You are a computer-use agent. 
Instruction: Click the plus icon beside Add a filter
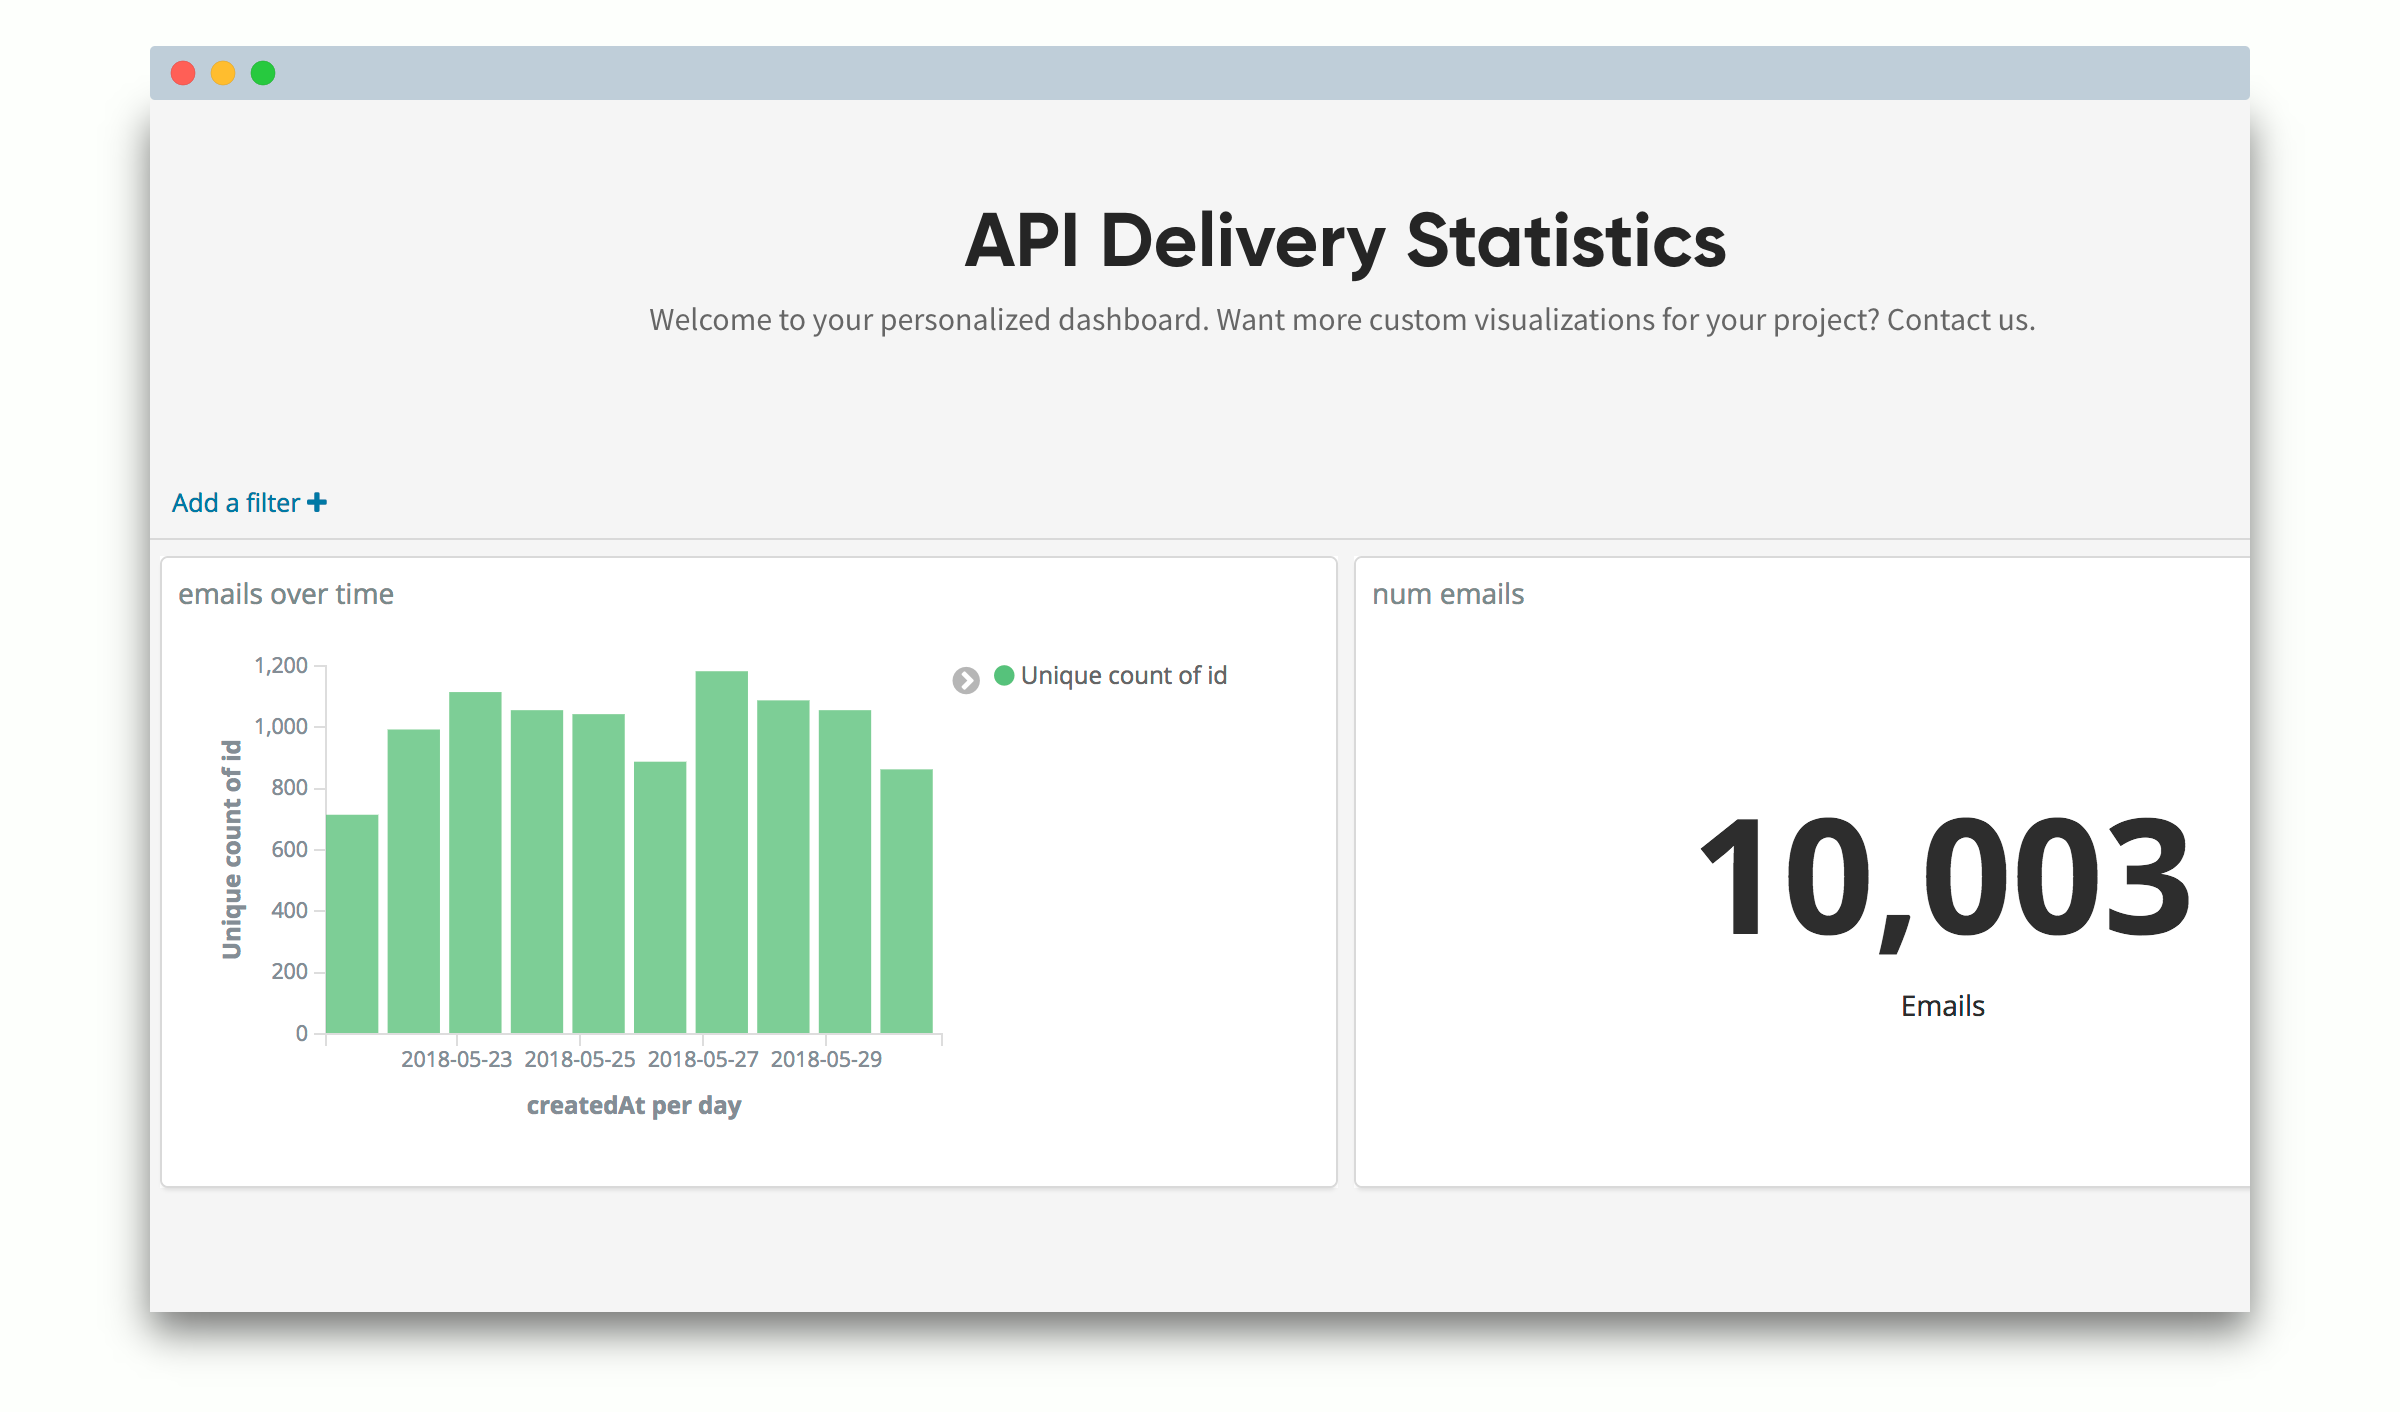pyautogui.click(x=317, y=502)
